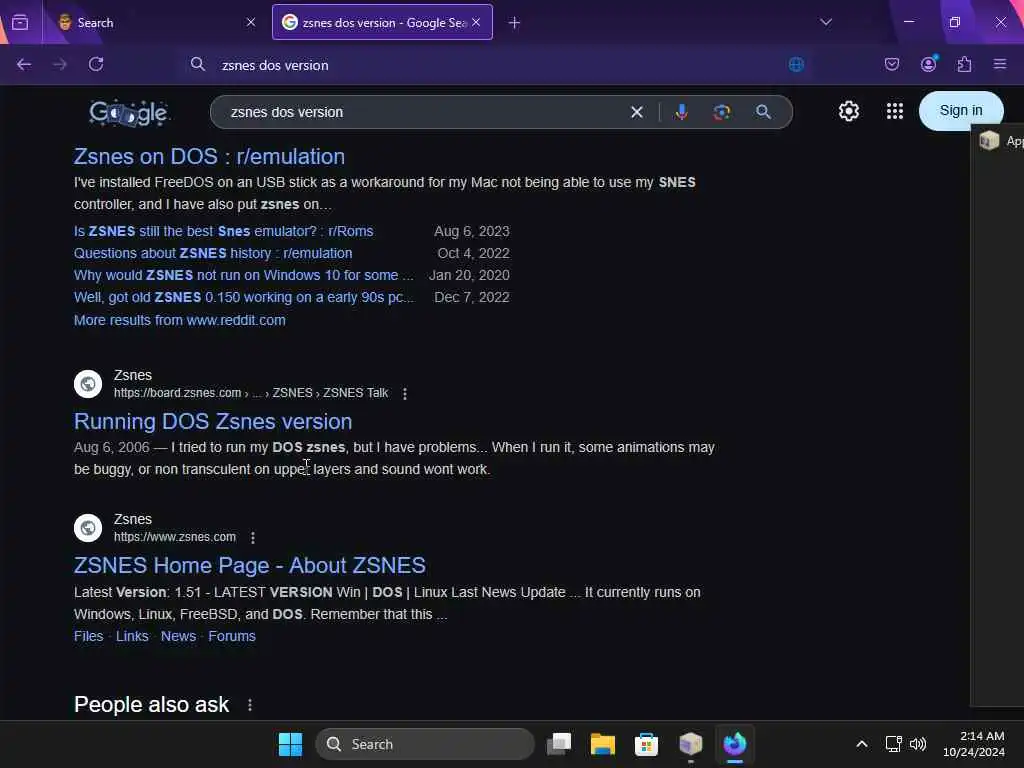The width and height of the screenshot is (1024, 768).
Task: Open the volume tray icon
Action: pos(918,744)
